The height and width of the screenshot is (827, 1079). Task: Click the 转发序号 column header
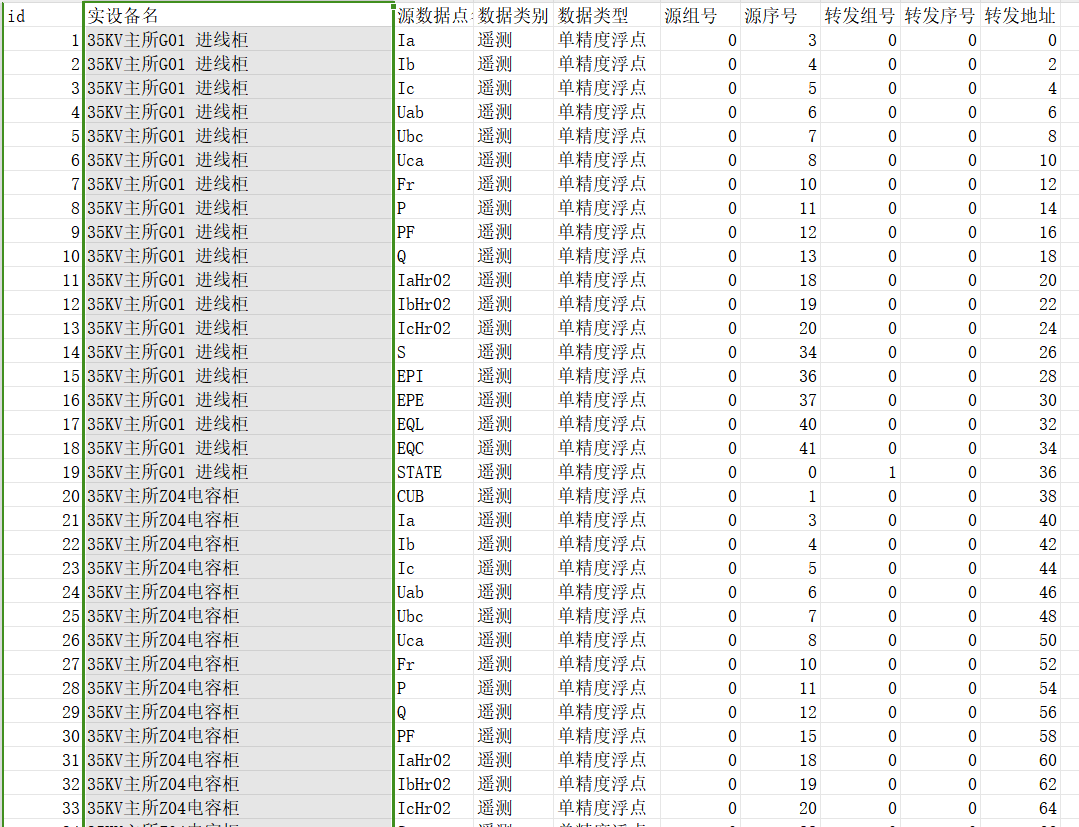[940, 16]
